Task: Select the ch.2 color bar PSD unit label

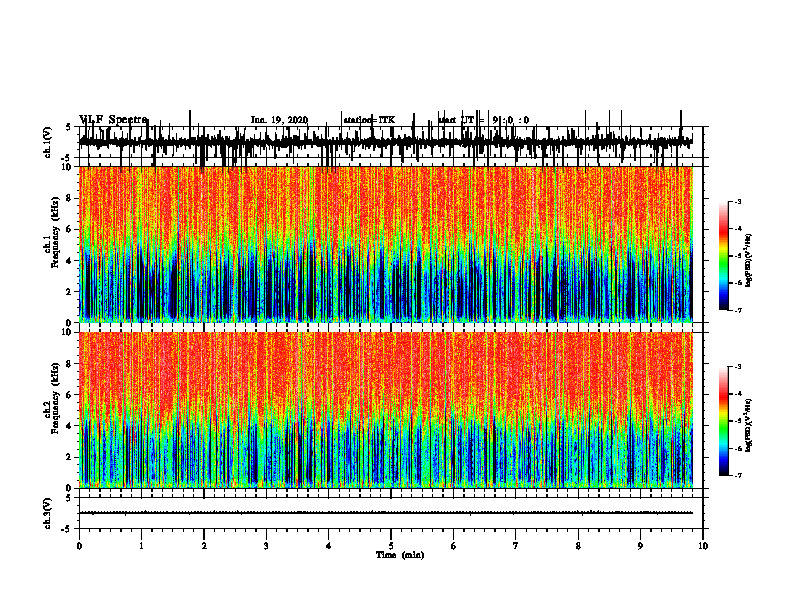Action: tap(749, 426)
